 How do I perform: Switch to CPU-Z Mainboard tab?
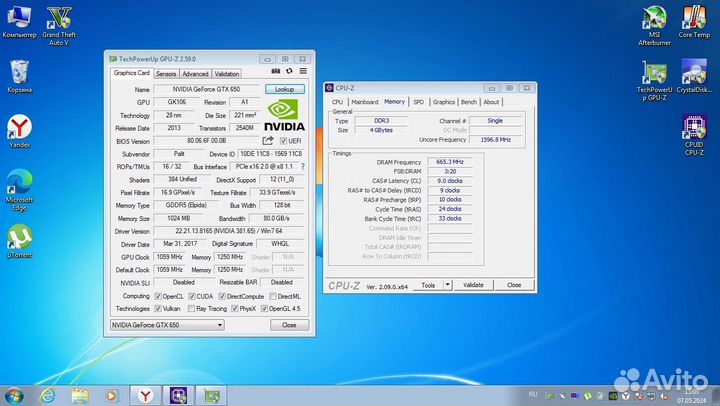click(x=365, y=102)
